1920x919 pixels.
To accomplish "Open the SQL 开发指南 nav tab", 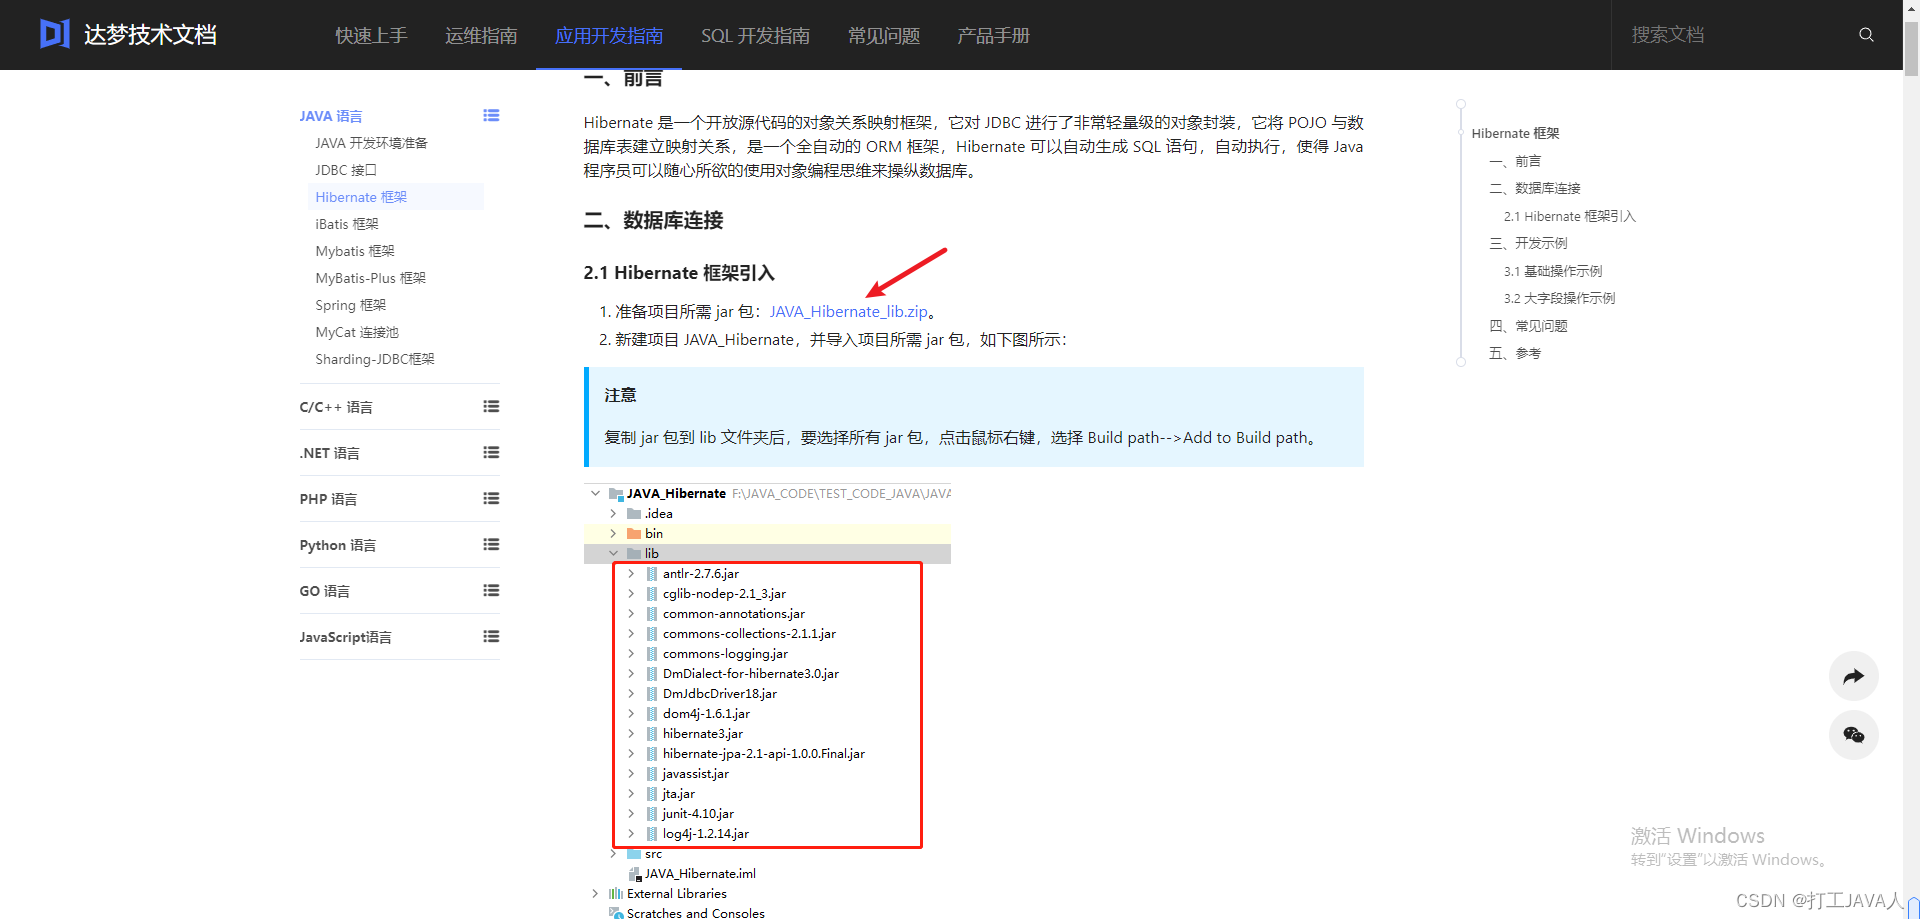I will 755,36.
